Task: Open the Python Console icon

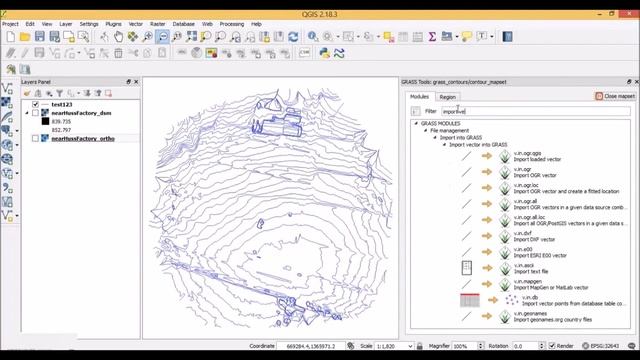Action: pyautogui.click(x=324, y=53)
